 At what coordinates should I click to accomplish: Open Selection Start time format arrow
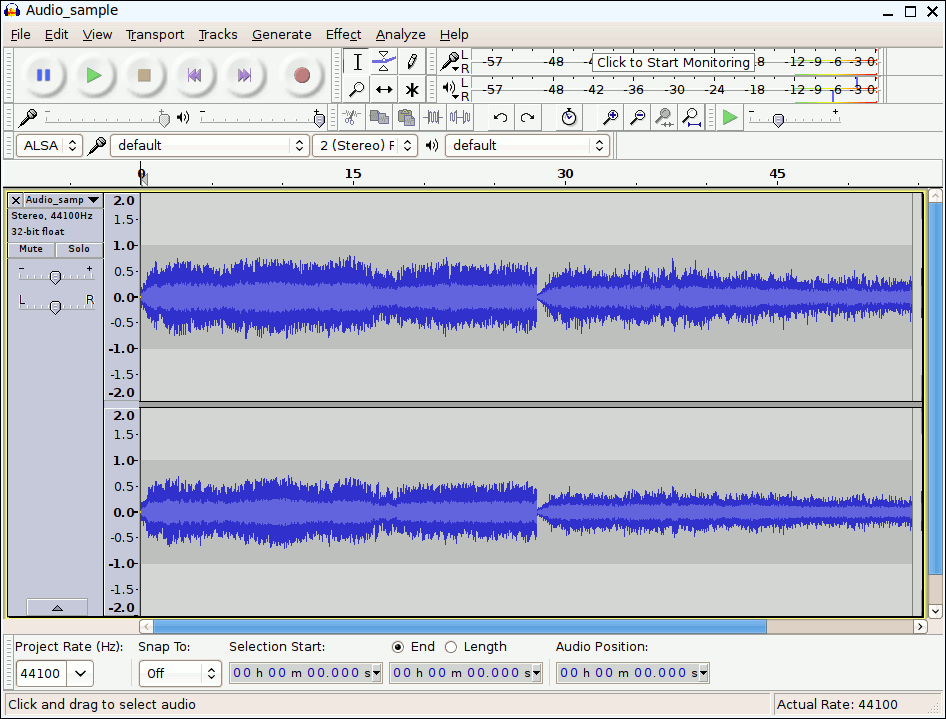coord(377,673)
